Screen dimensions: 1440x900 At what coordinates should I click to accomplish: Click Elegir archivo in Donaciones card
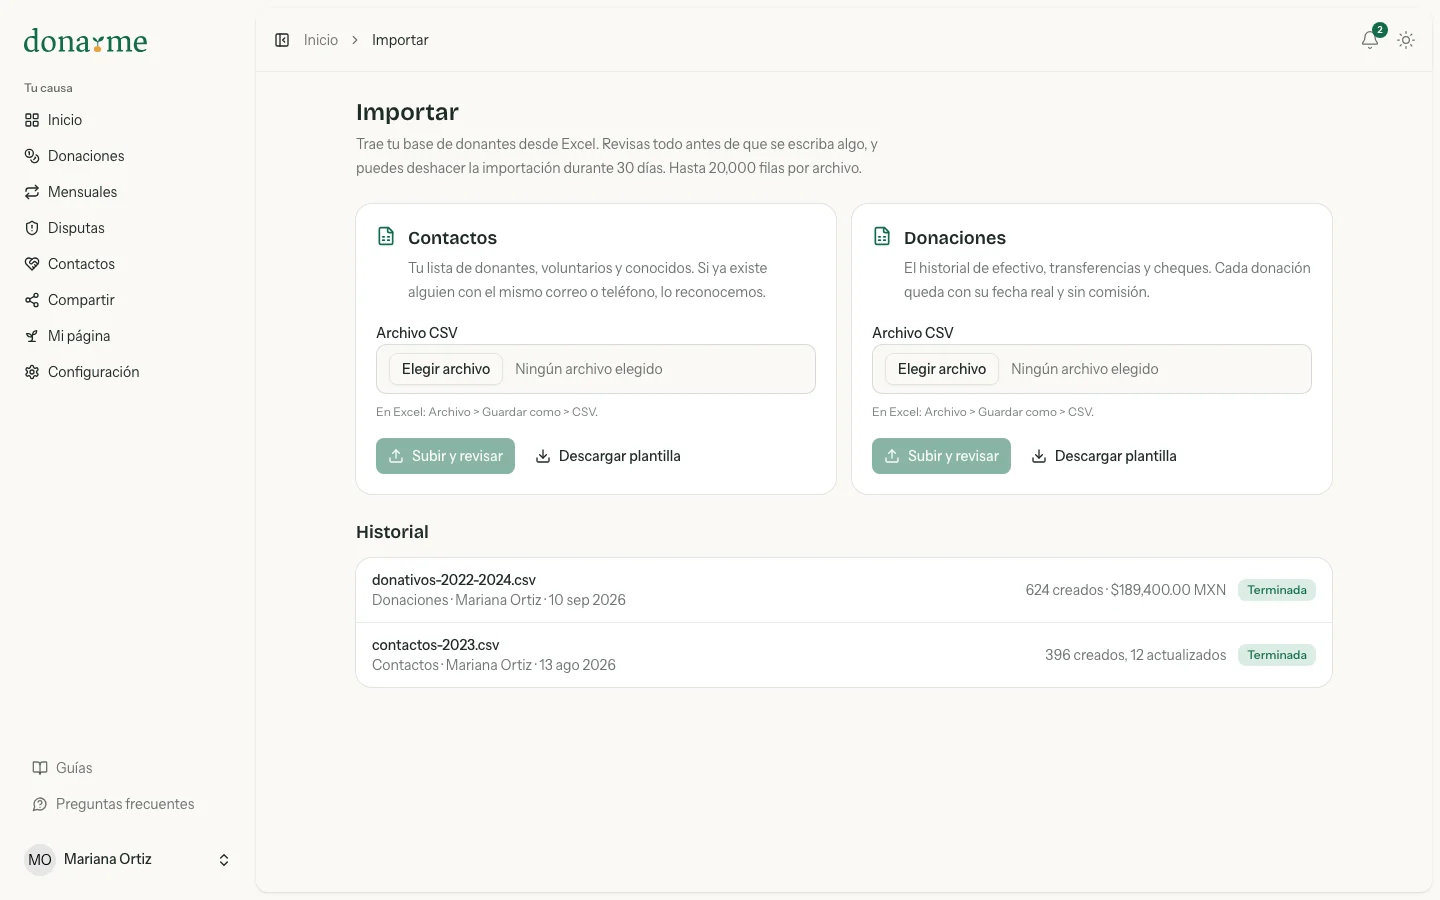click(x=942, y=369)
